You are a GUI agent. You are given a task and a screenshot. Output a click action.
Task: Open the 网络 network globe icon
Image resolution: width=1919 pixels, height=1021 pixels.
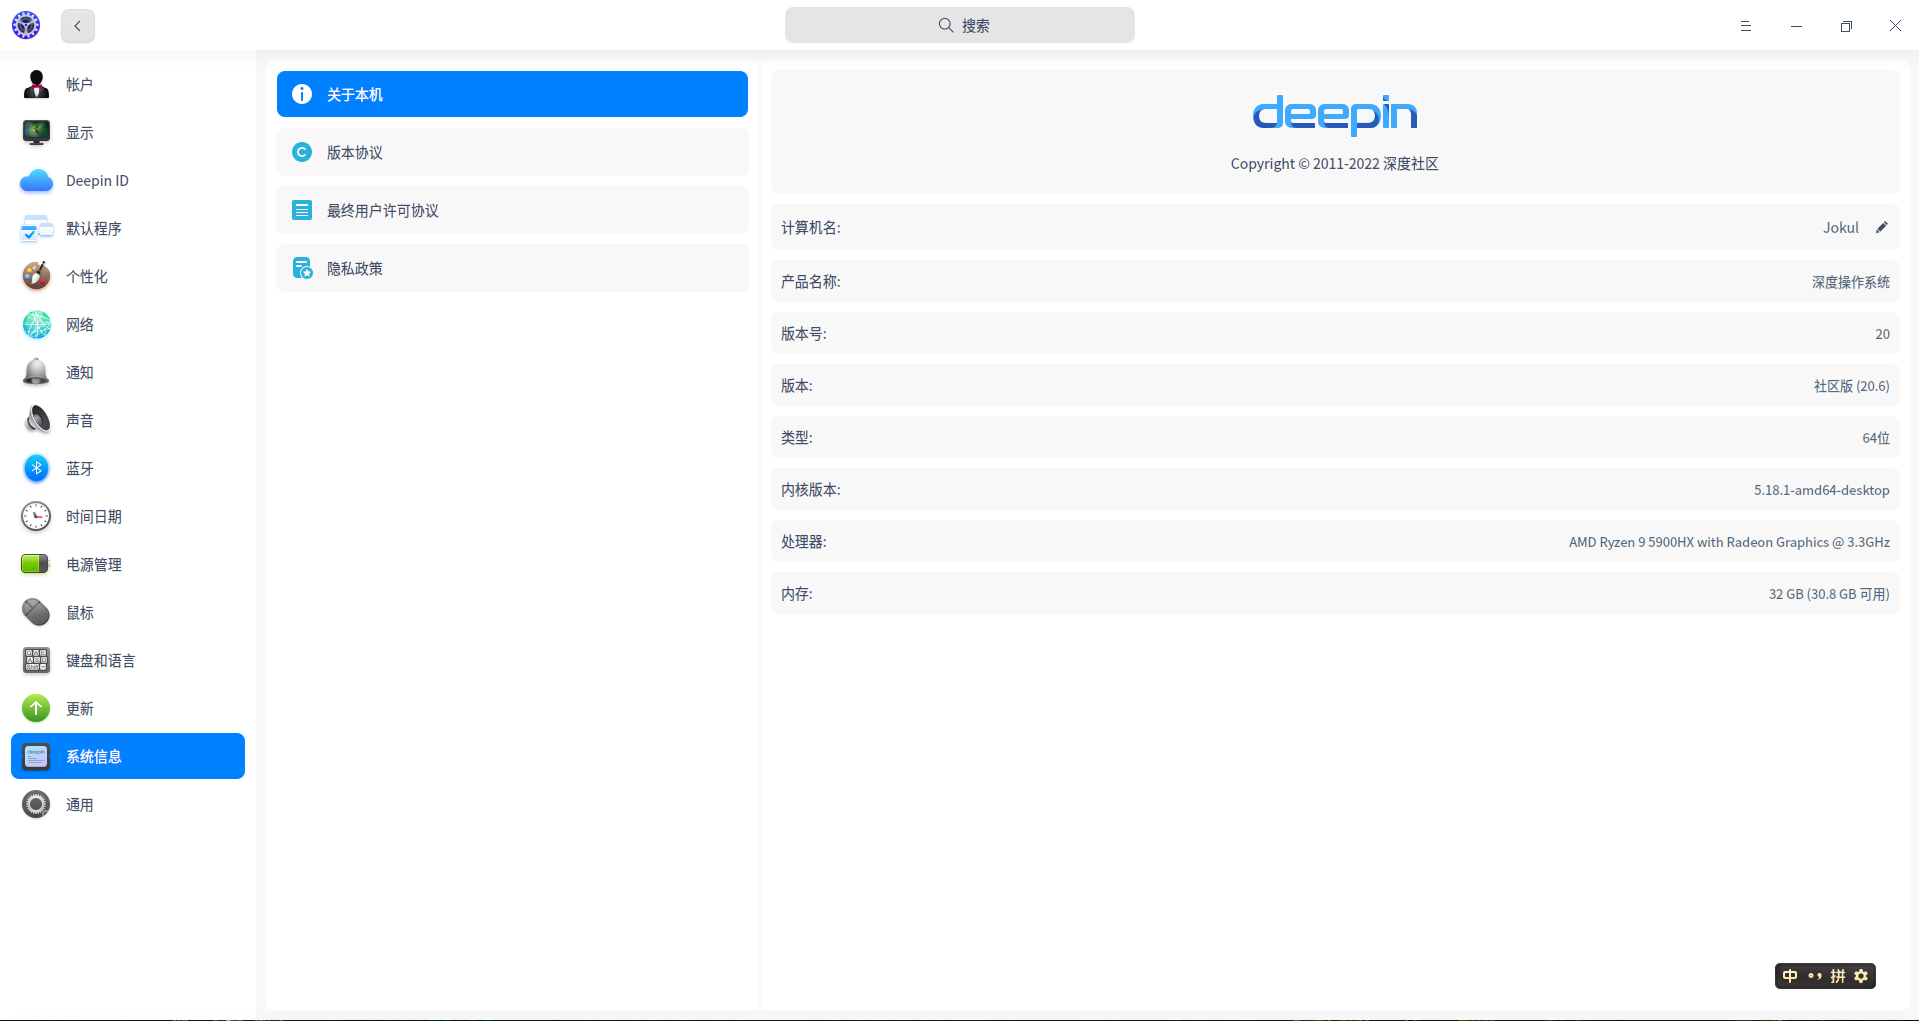click(36, 324)
